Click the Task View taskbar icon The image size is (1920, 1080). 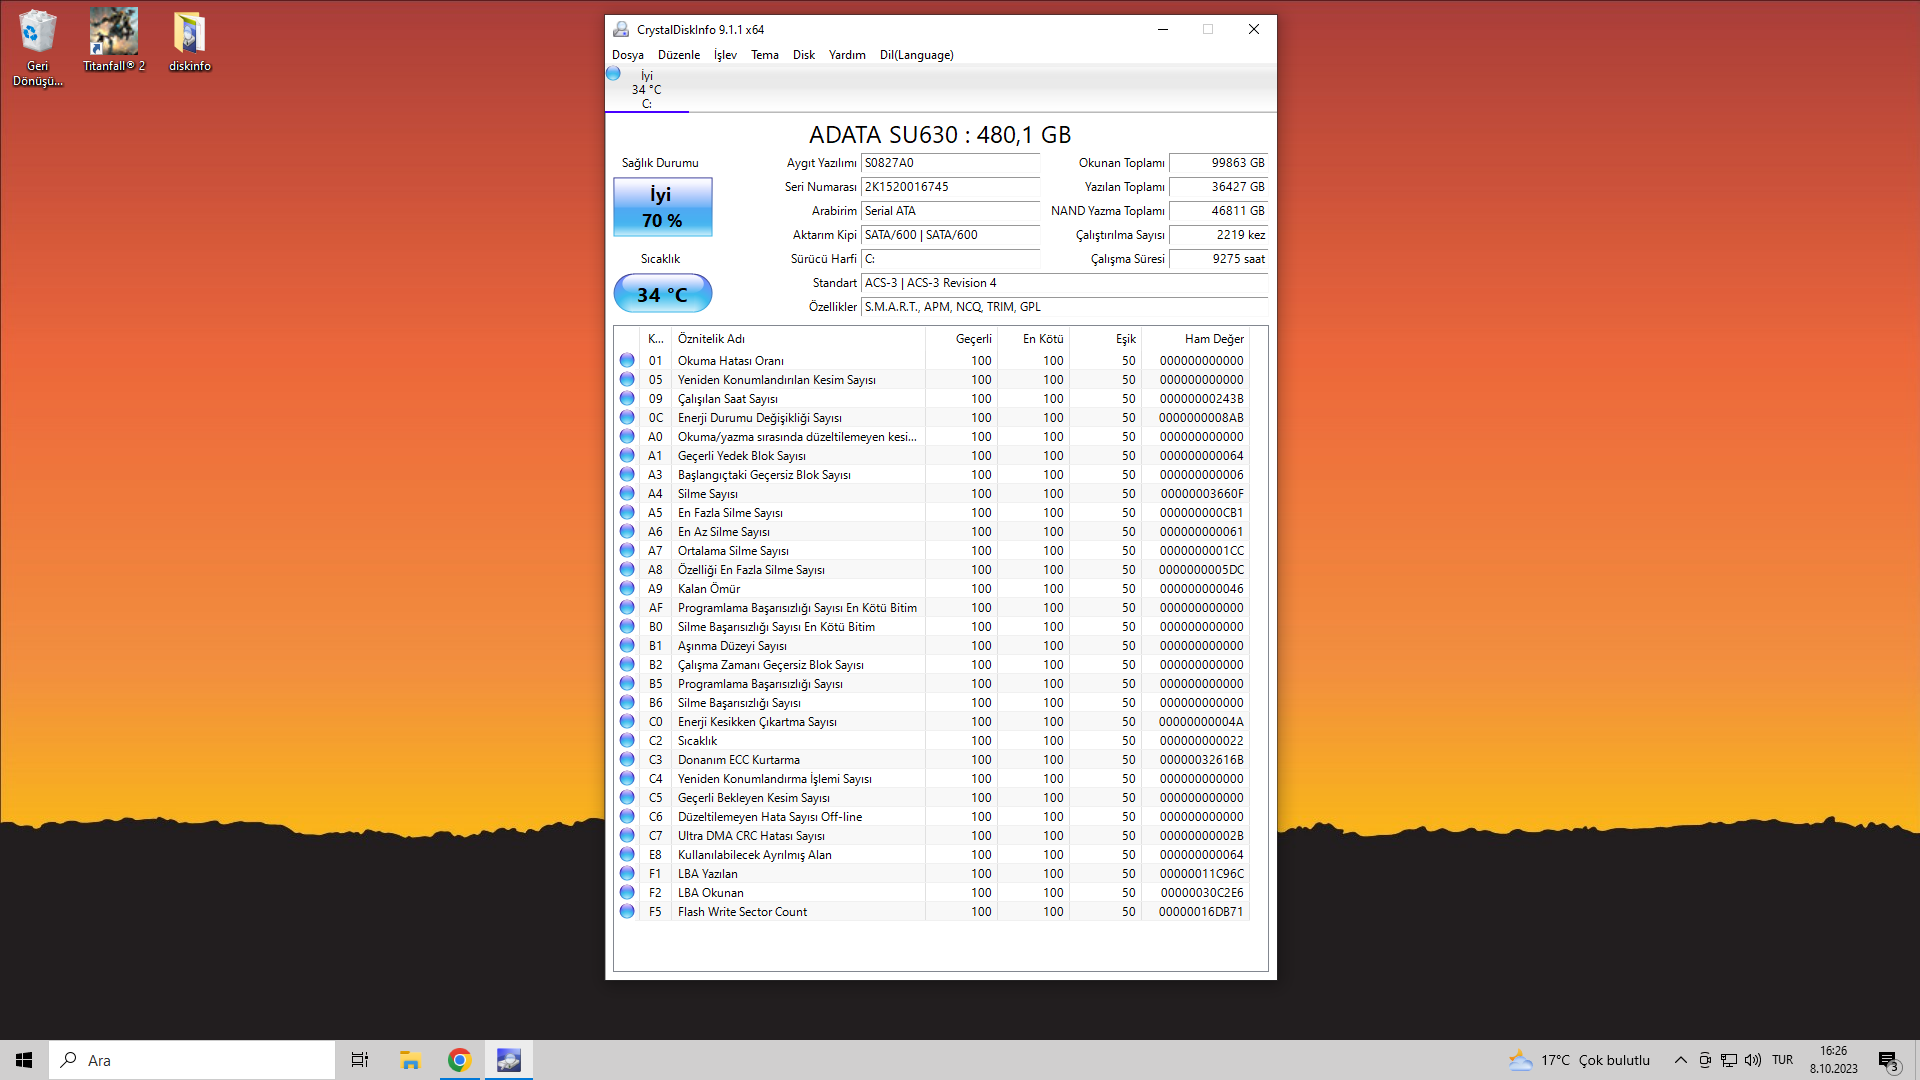point(360,1060)
